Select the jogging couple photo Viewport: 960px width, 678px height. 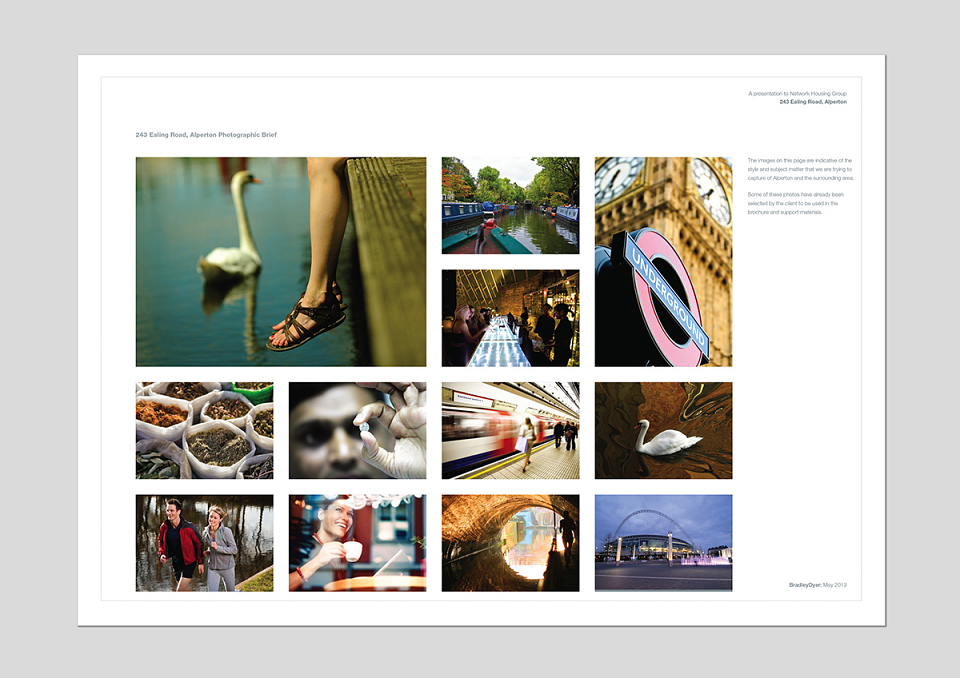coord(204,543)
